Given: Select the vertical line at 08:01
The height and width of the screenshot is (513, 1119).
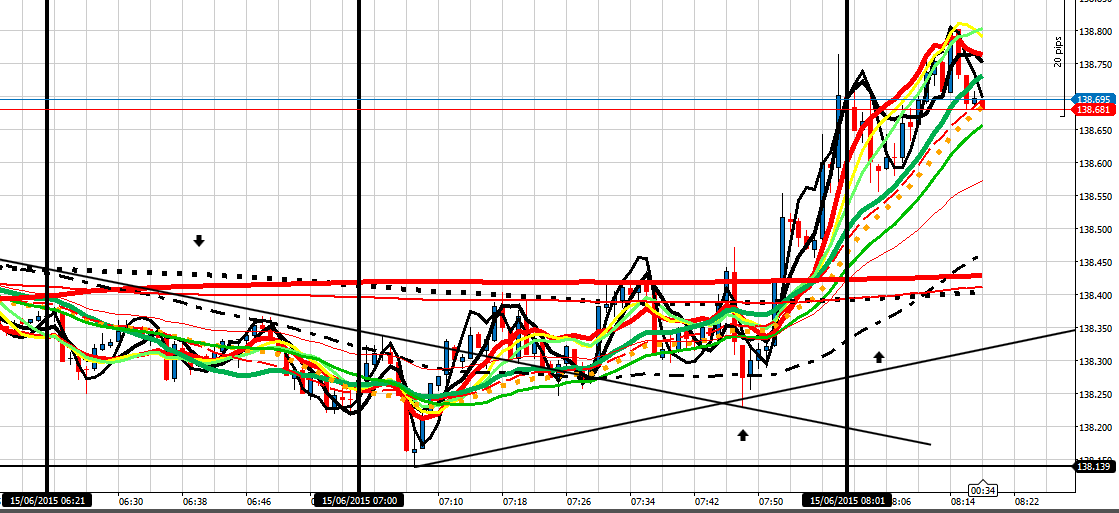Looking at the screenshot, I should [x=846, y=246].
